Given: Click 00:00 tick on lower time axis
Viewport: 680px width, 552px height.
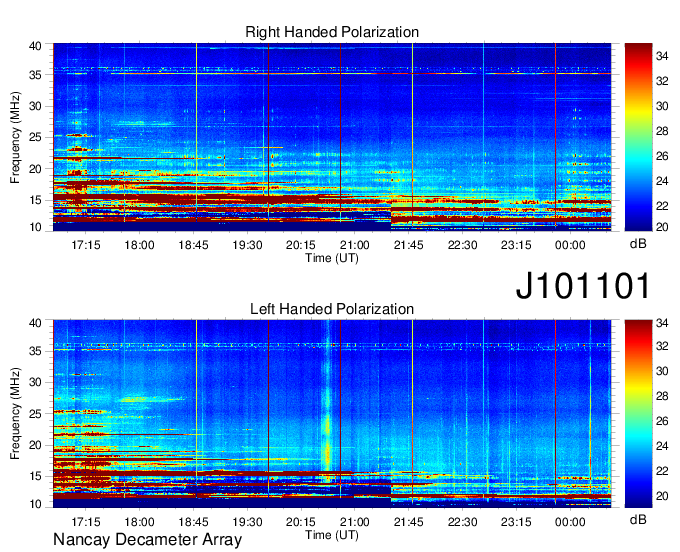Looking at the screenshot, I should [x=570, y=522].
